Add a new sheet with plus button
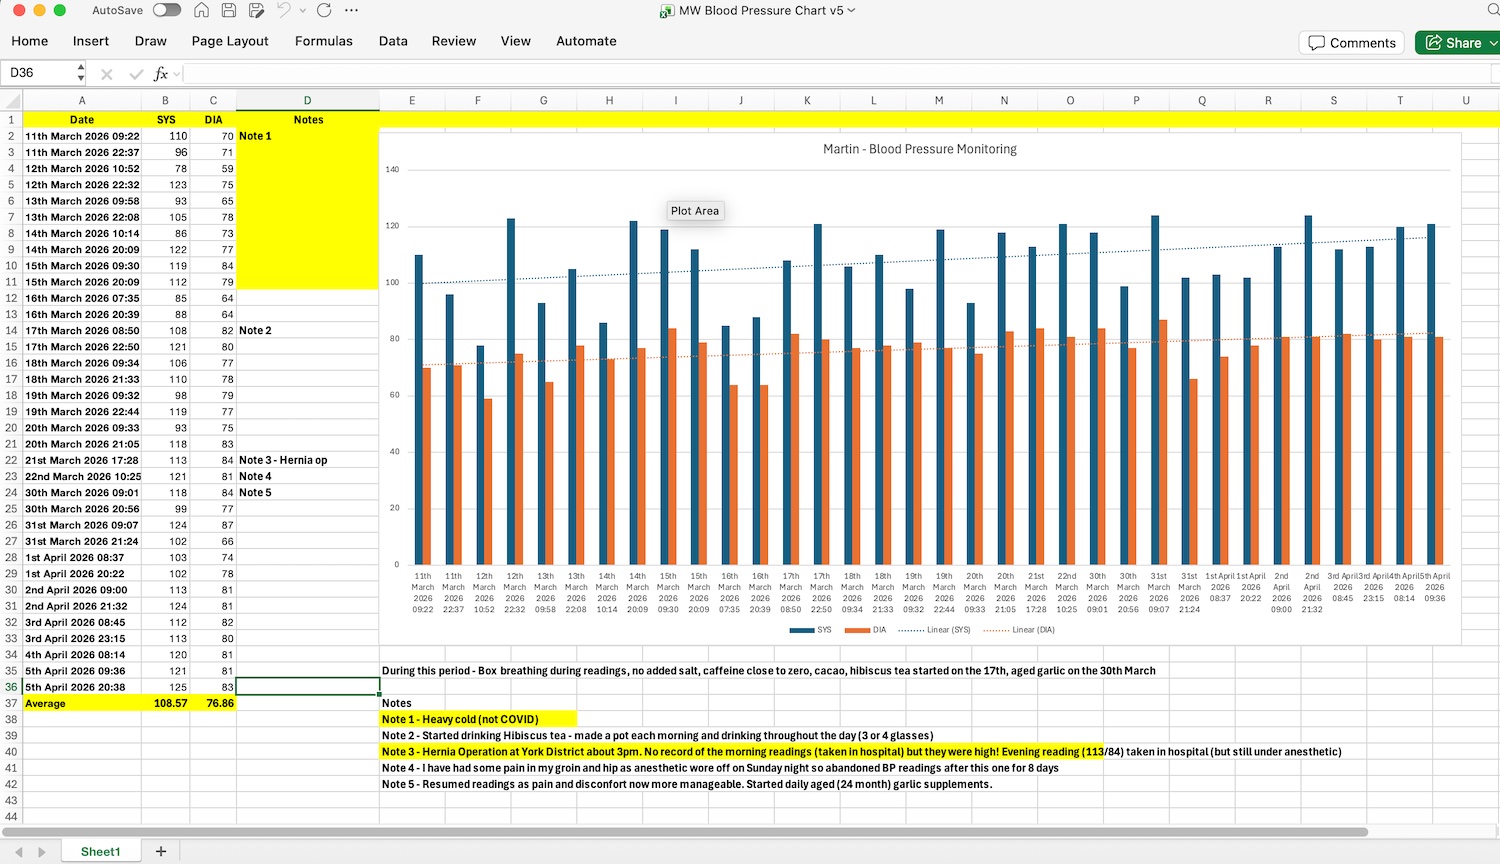 pos(161,851)
